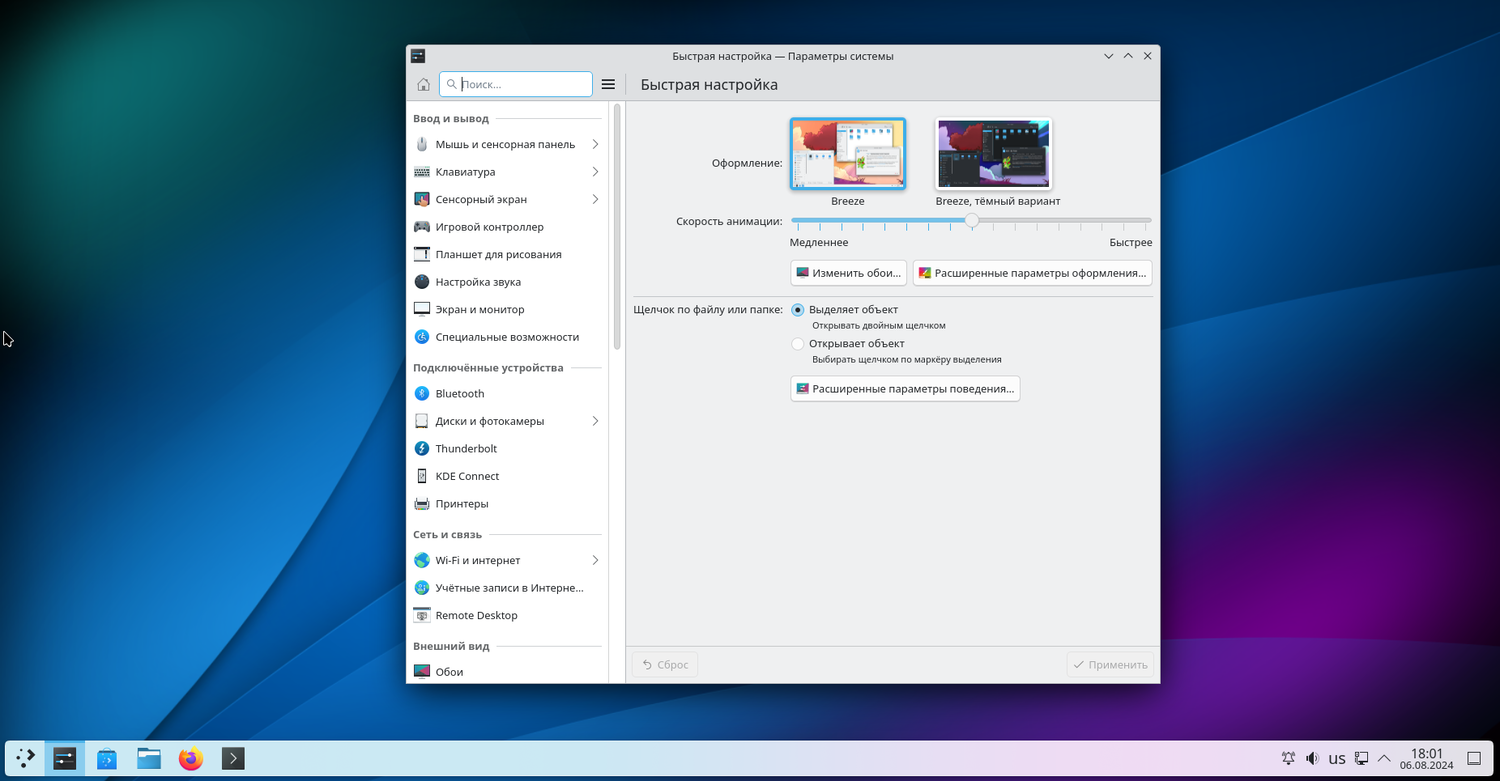Go to 'Принтеры' settings page
The image size is (1500, 781).
(461, 504)
